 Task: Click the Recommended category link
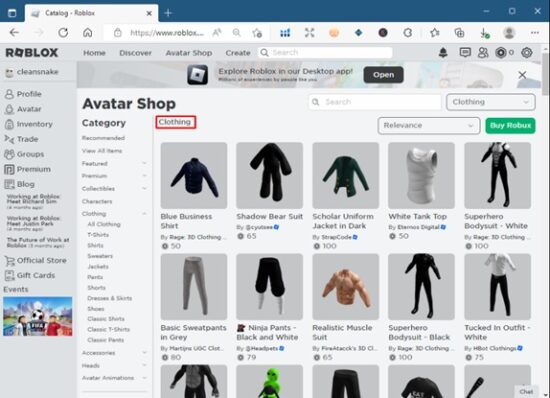103,138
